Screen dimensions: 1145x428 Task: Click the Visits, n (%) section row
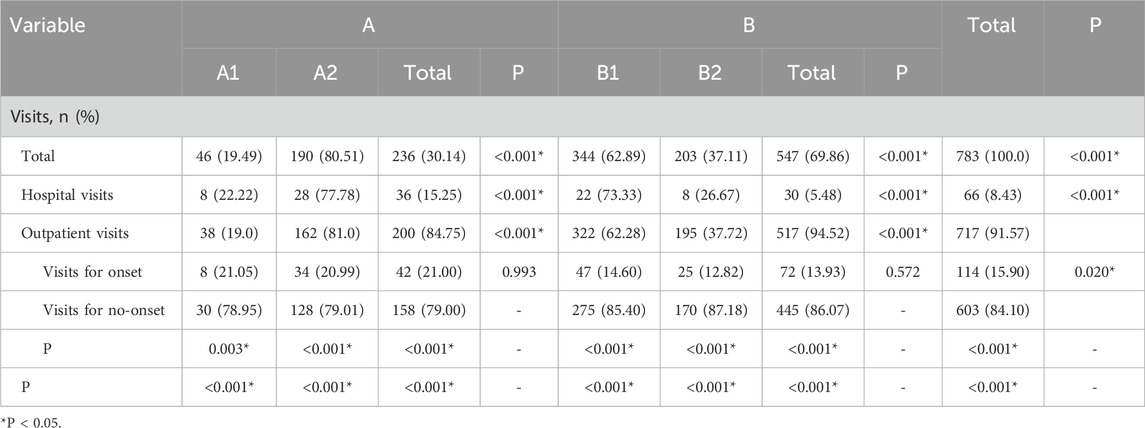pos(572,117)
